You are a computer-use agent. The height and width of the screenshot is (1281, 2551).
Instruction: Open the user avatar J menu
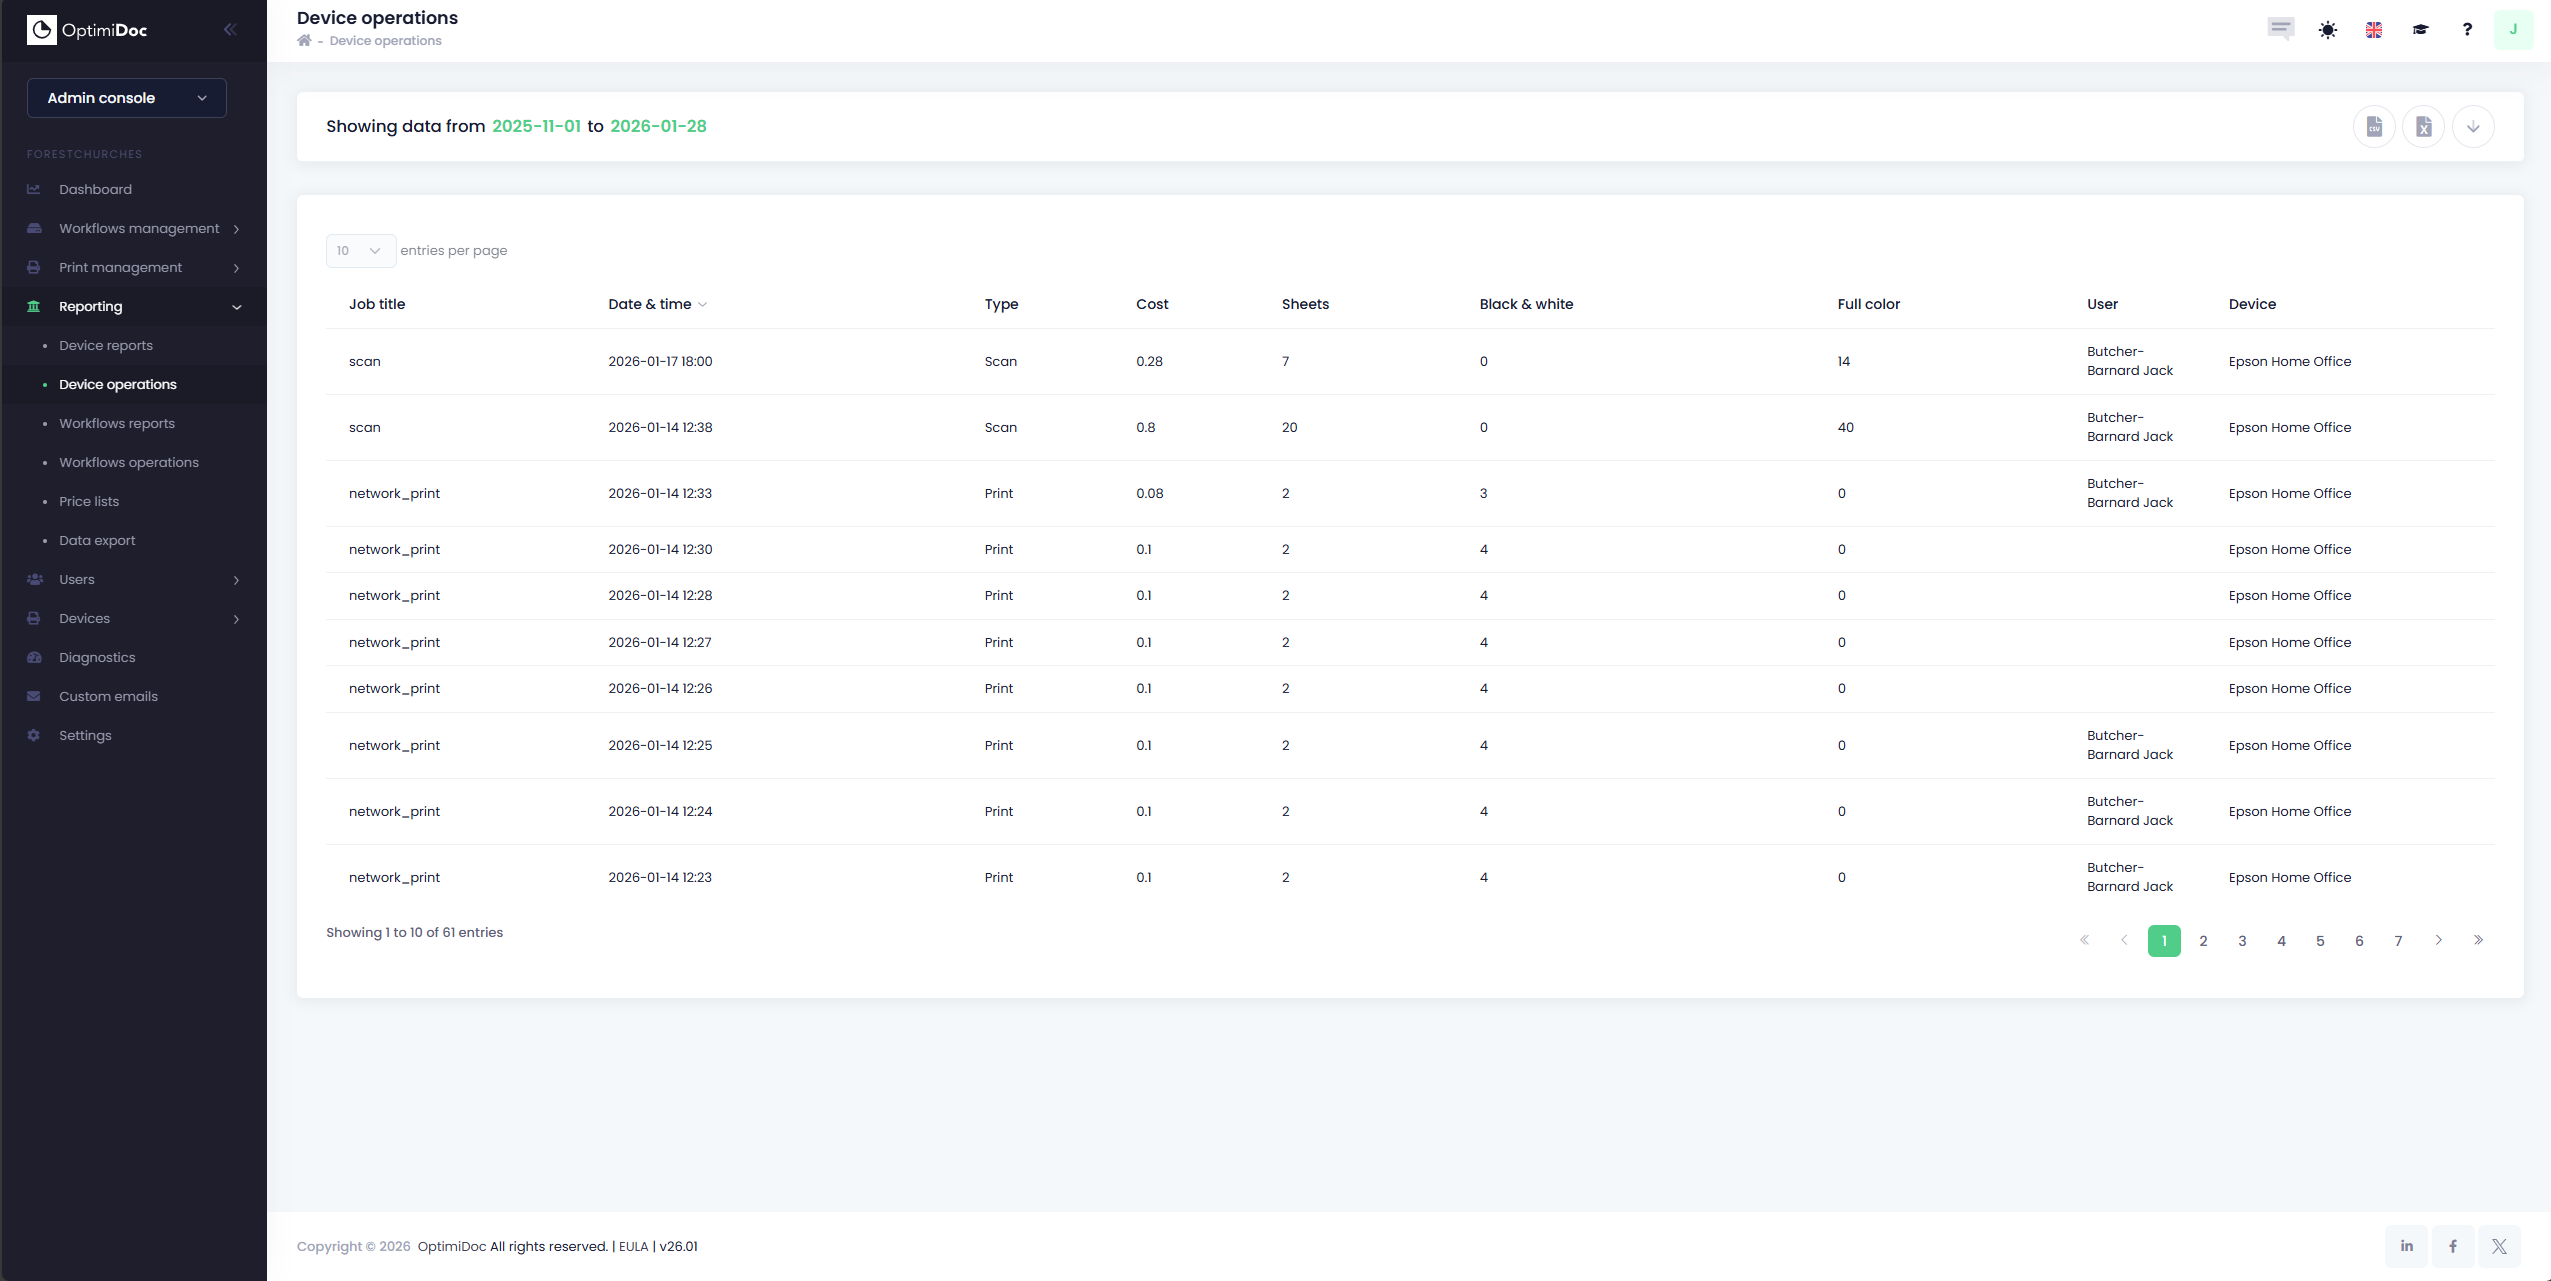point(2513,29)
